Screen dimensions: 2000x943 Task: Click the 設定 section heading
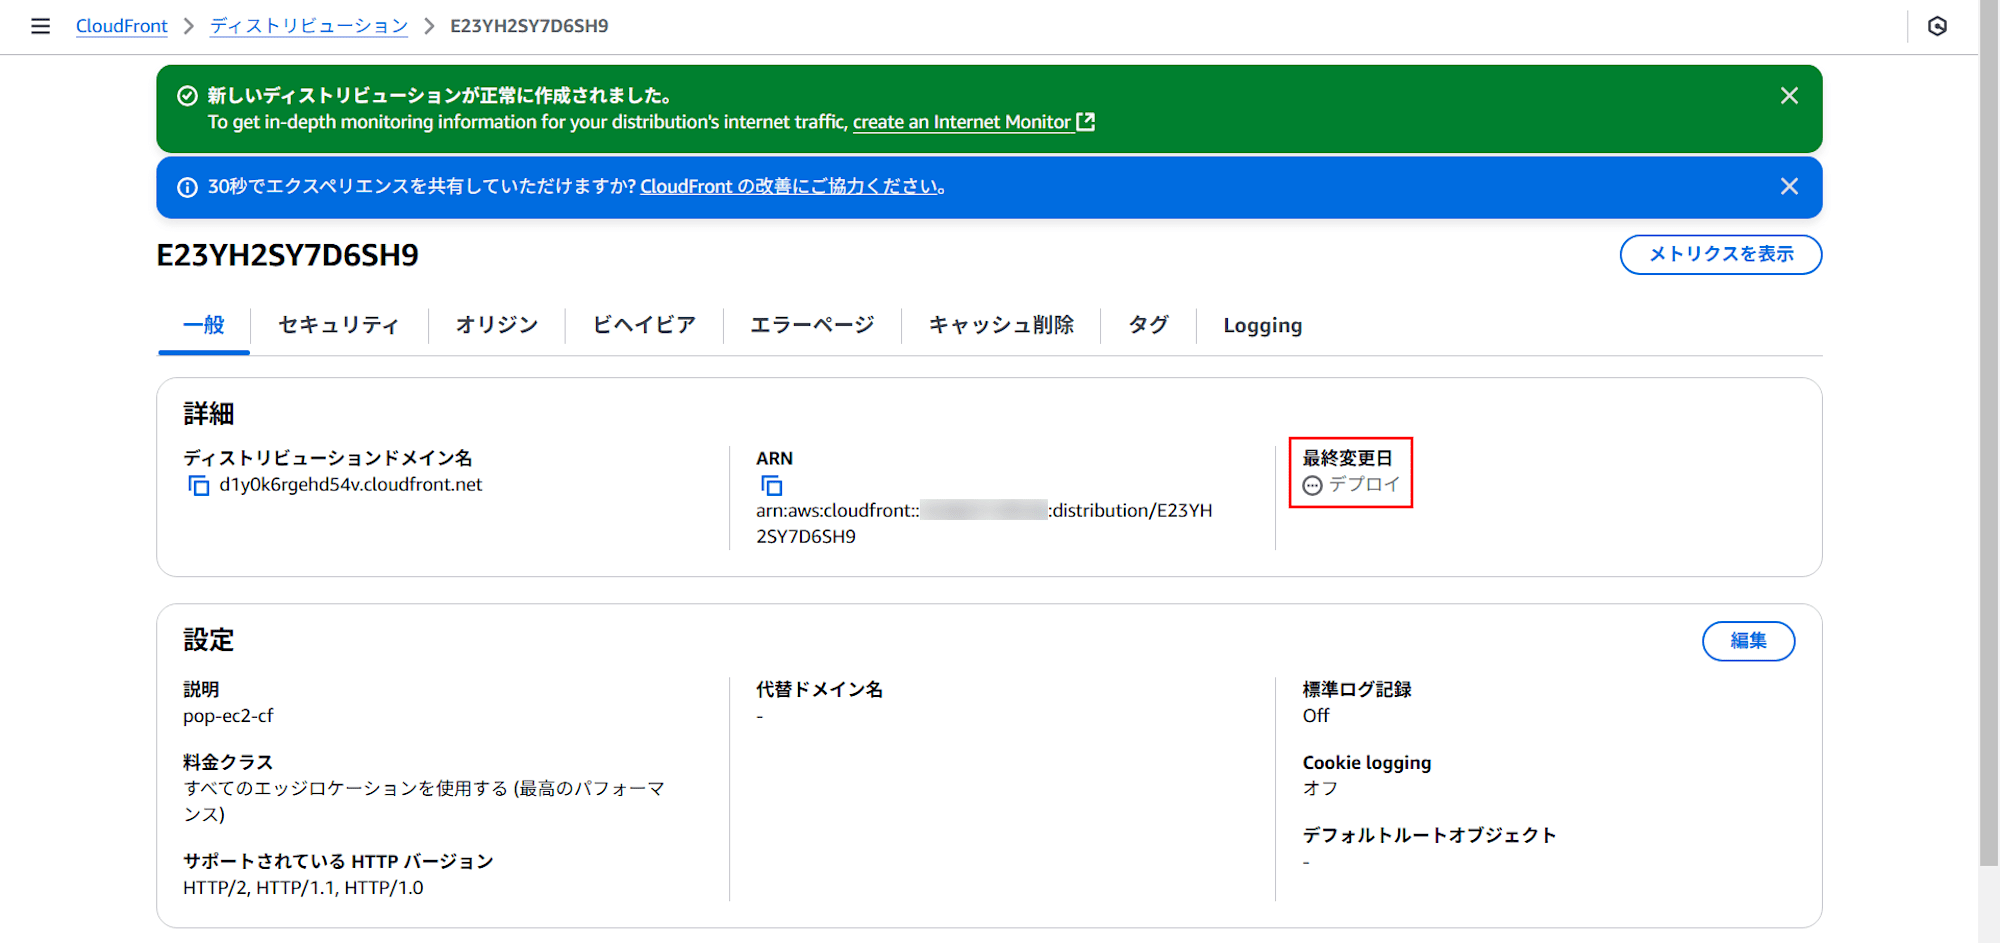208,641
